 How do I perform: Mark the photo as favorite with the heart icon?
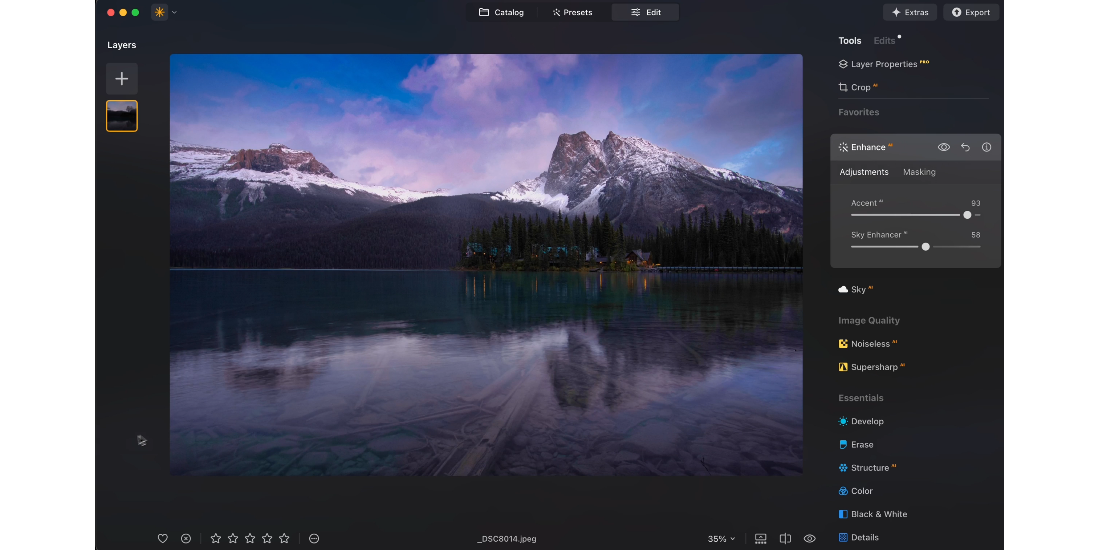pyautogui.click(x=163, y=539)
